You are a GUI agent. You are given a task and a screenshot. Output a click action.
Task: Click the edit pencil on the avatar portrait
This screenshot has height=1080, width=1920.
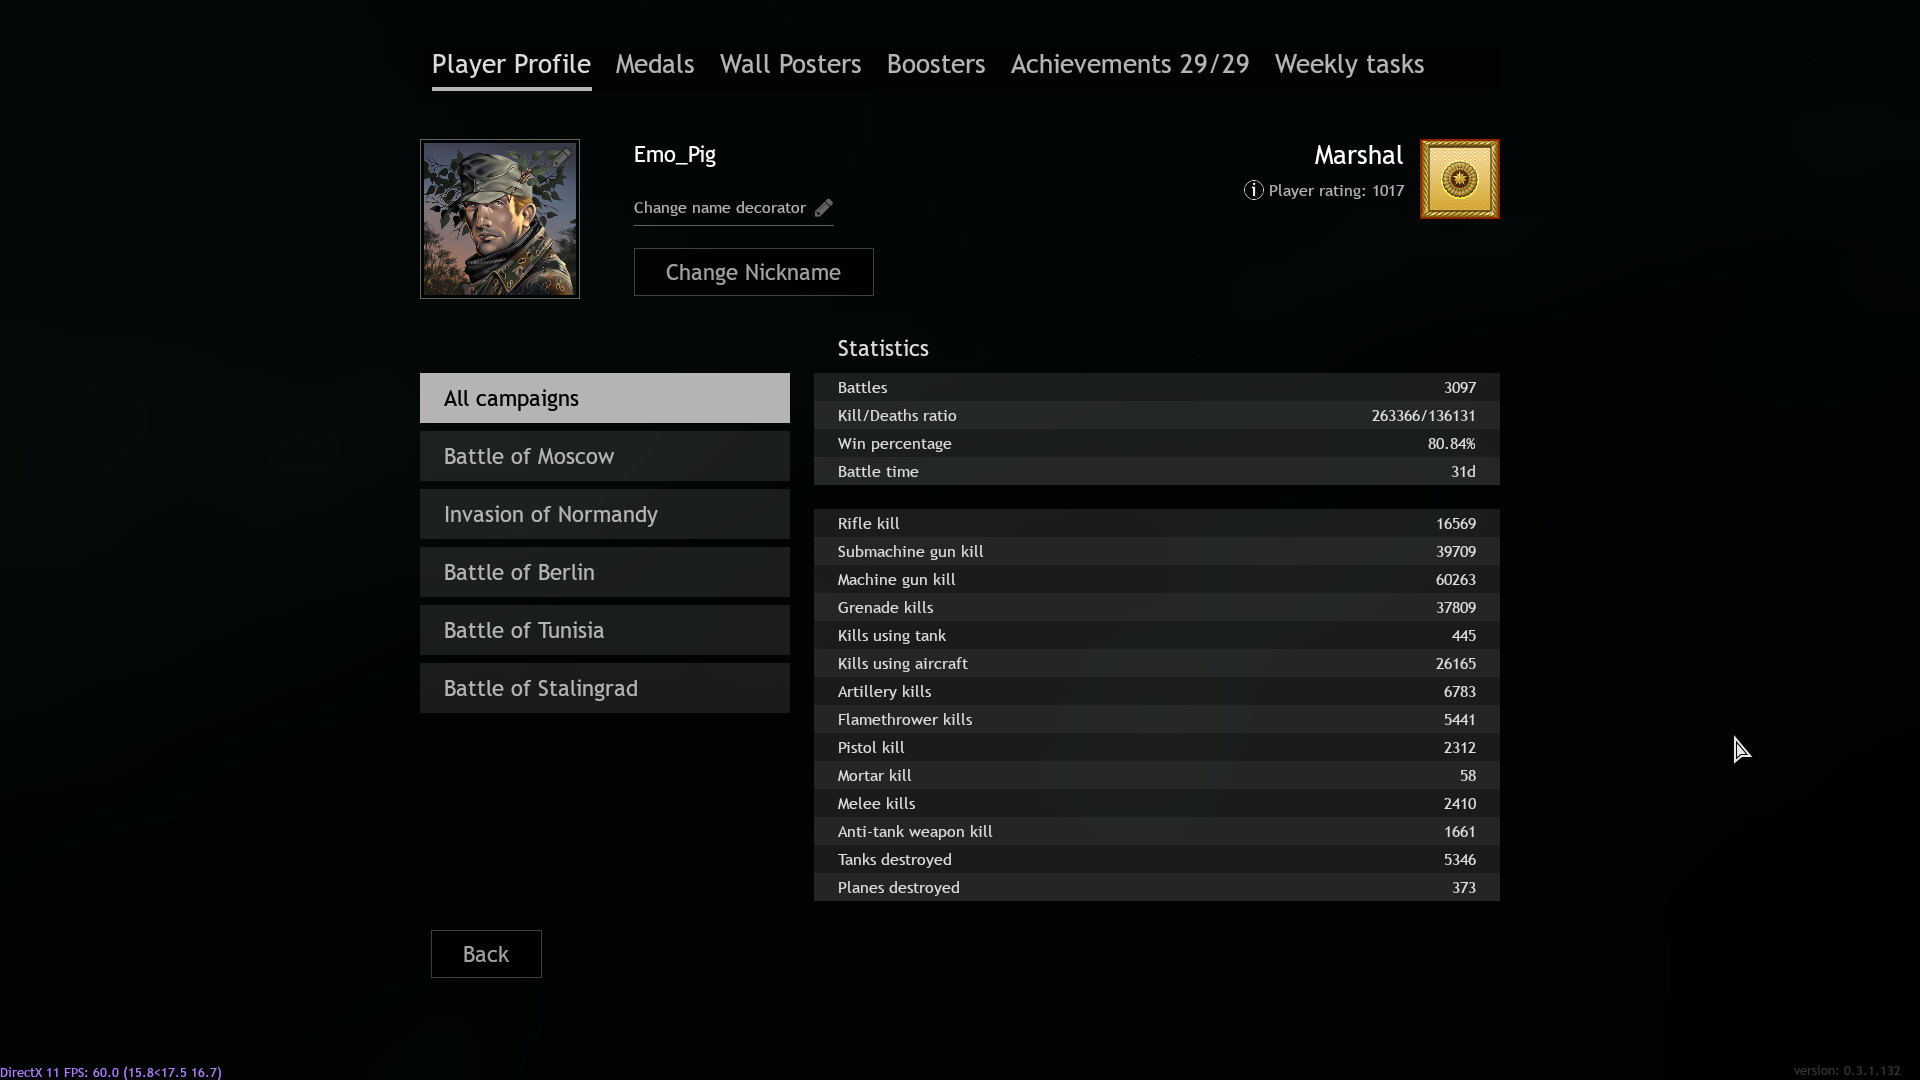coord(563,156)
